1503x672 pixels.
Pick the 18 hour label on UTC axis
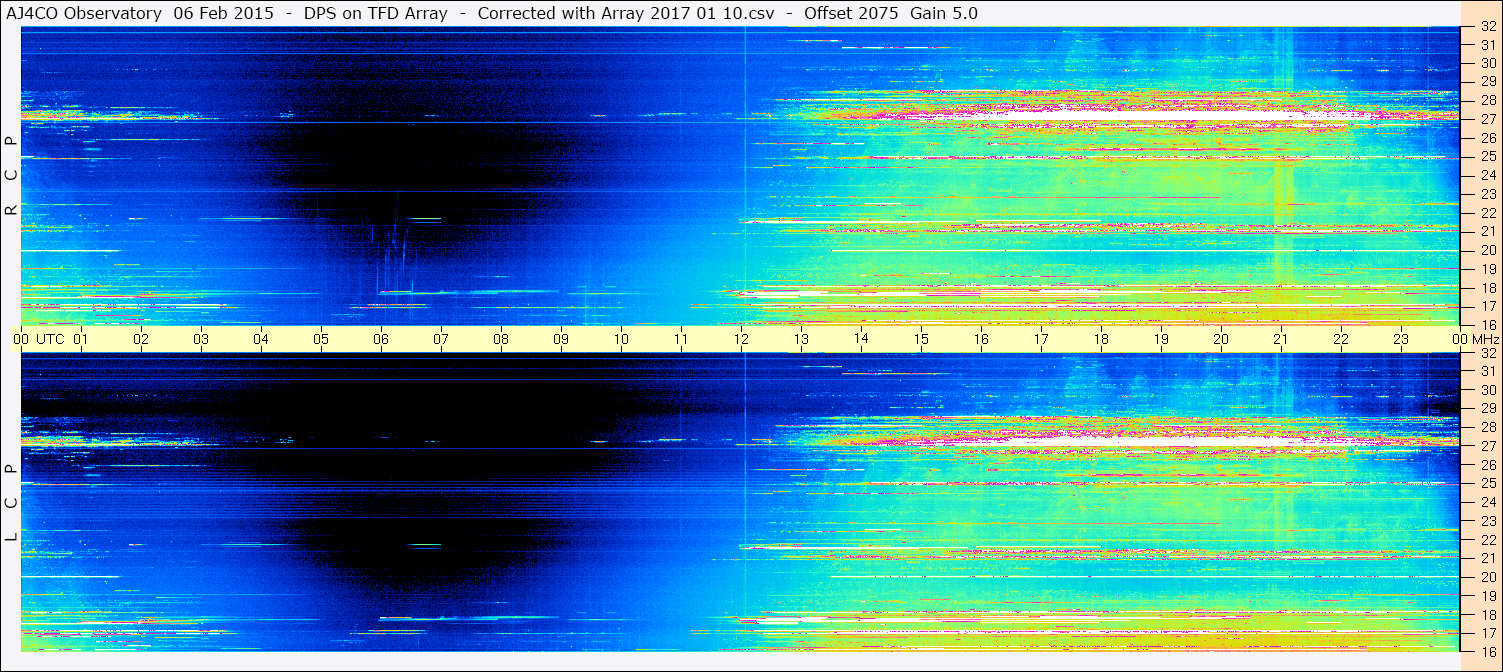pos(1101,339)
